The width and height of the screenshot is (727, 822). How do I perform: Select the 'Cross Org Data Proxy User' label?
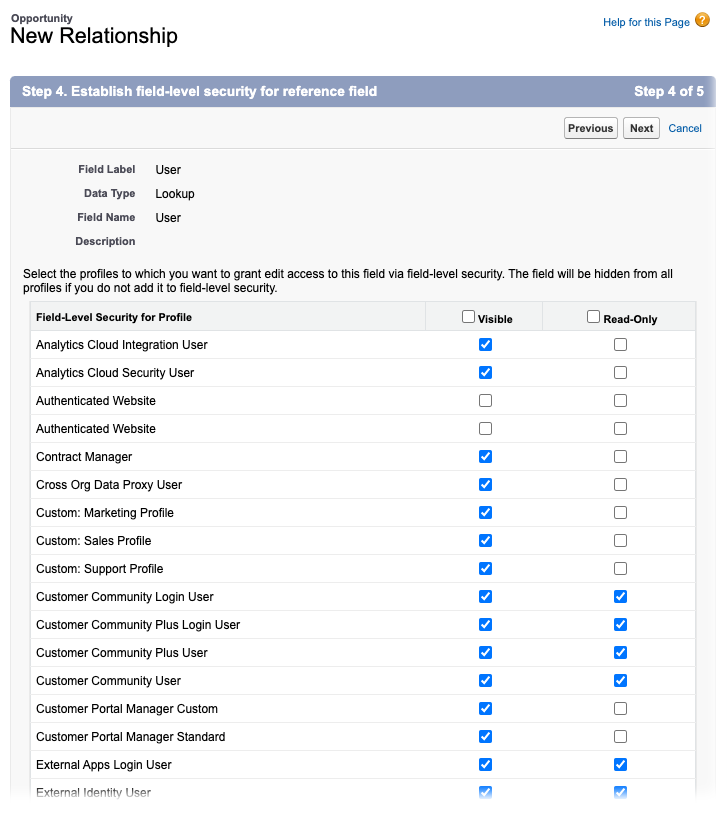point(109,484)
